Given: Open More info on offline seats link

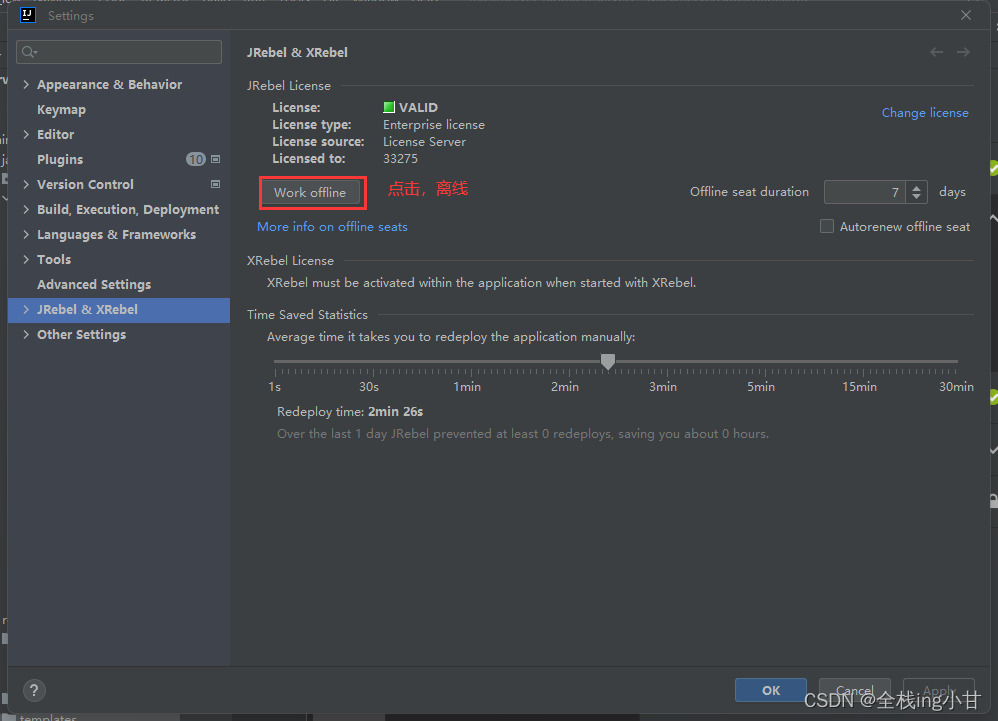Looking at the screenshot, I should (332, 227).
